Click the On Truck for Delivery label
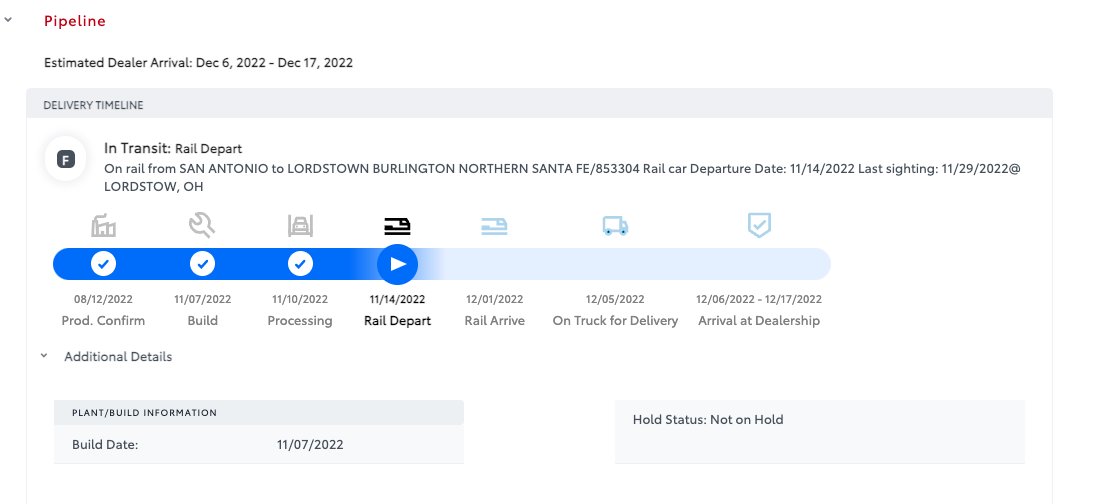The width and height of the screenshot is (1093, 504). tap(616, 321)
